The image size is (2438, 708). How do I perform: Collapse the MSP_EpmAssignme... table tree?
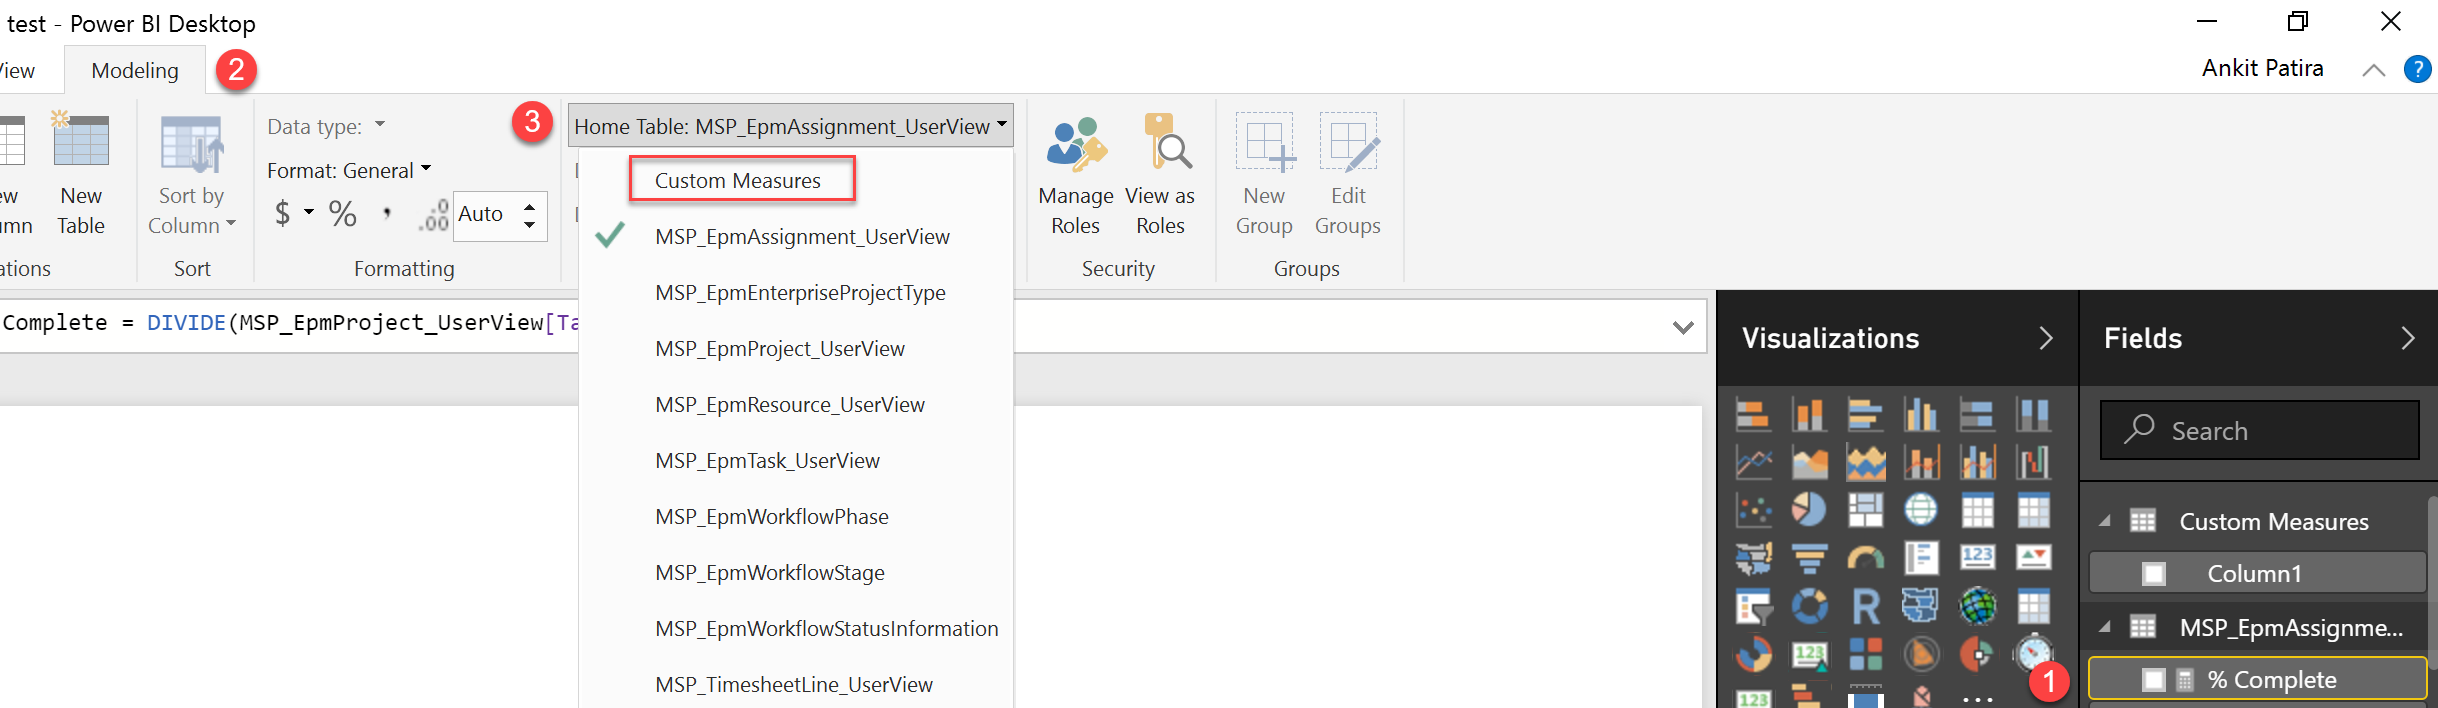click(2104, 627)
